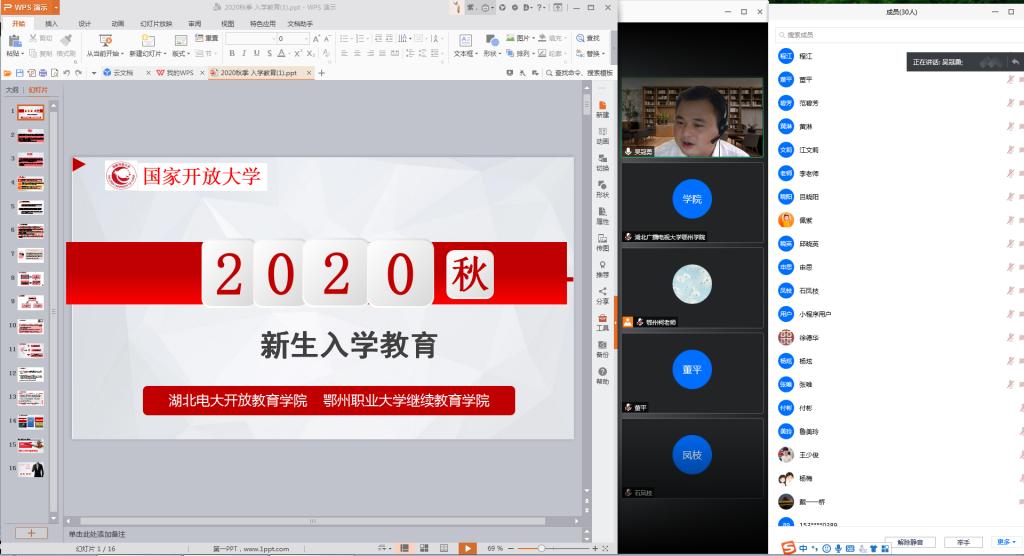
Task: Click the 帮助 help sidebar icon
Action: (602, 374)
